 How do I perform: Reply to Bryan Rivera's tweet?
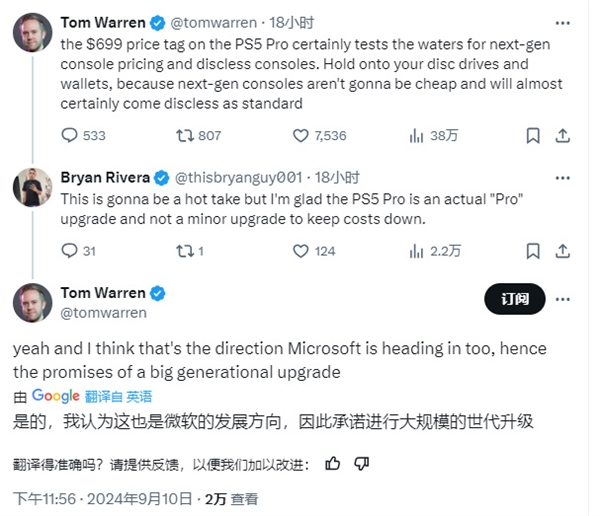point(70,250)
